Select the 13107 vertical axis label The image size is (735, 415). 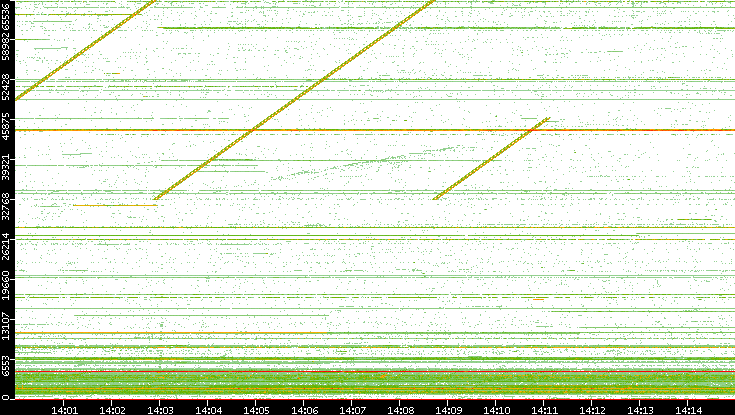6,325
